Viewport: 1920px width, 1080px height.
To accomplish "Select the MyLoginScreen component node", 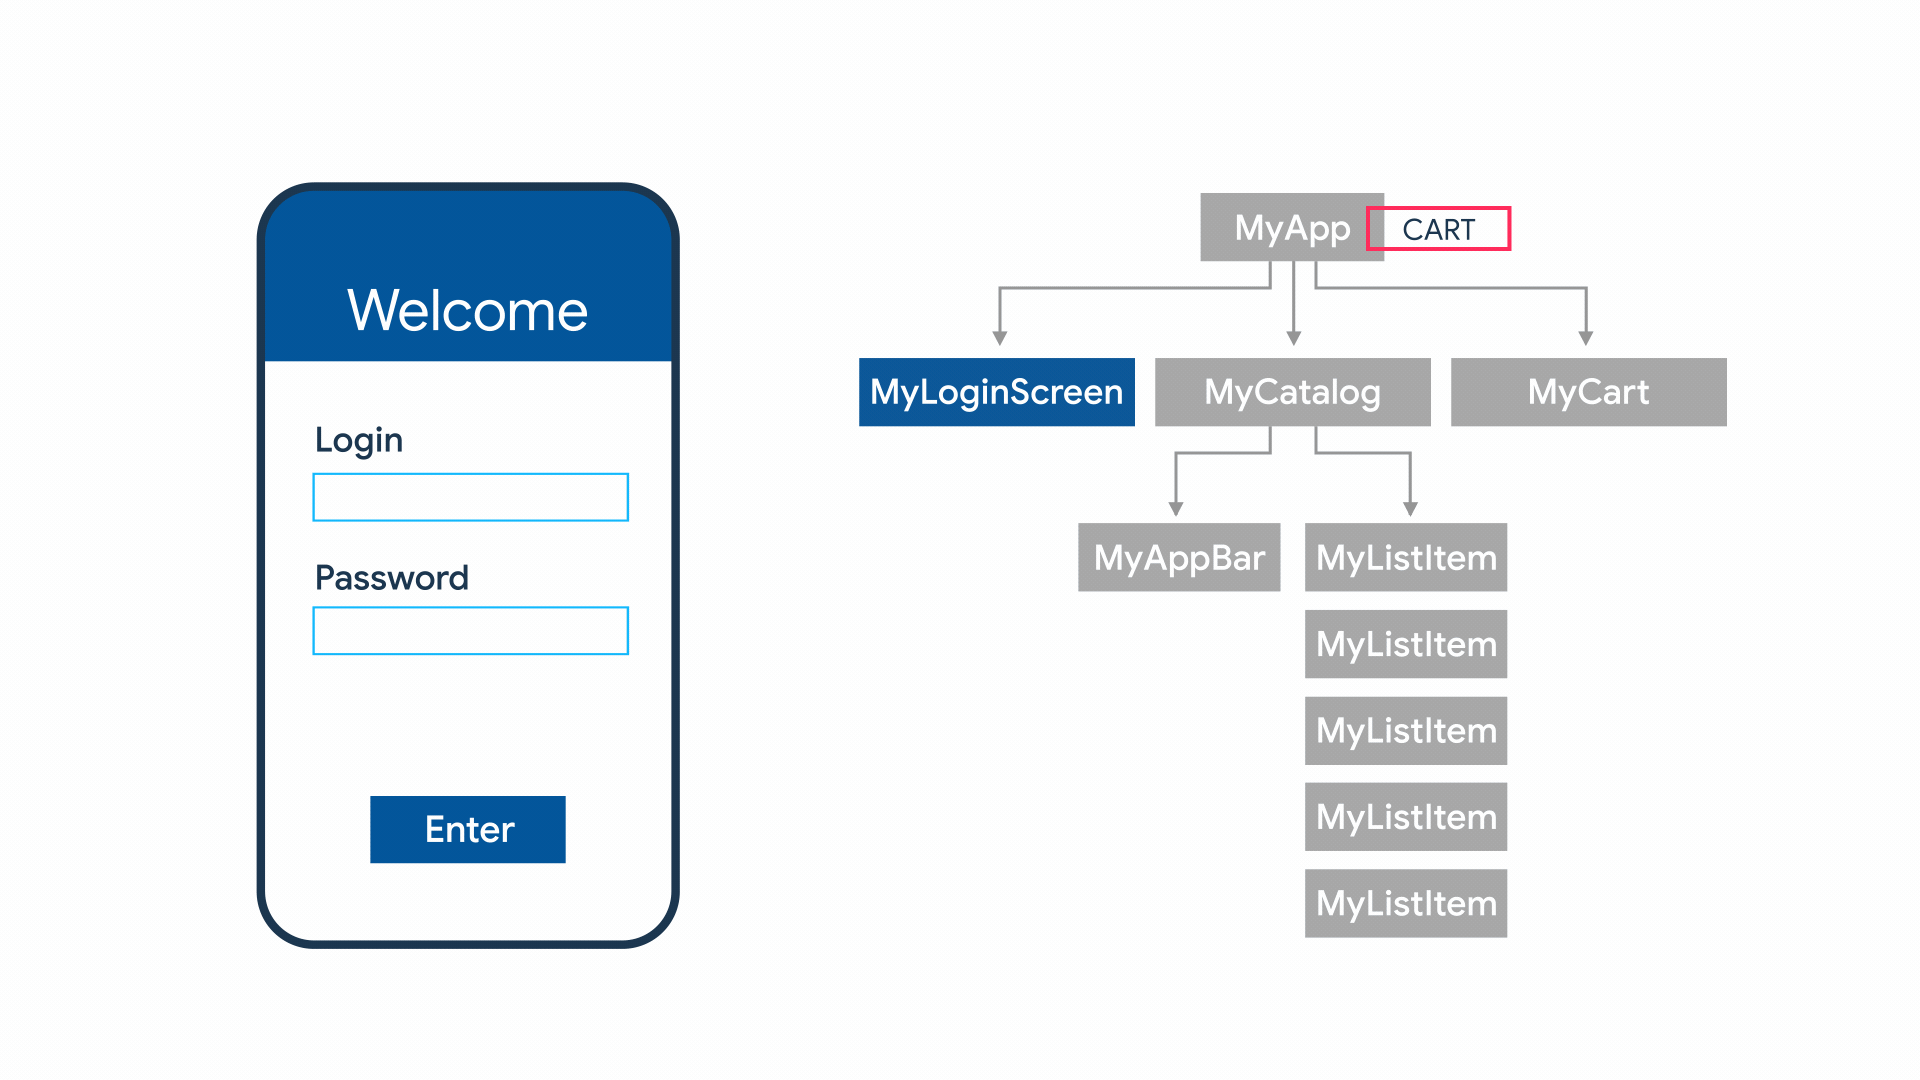I will 996,392.
